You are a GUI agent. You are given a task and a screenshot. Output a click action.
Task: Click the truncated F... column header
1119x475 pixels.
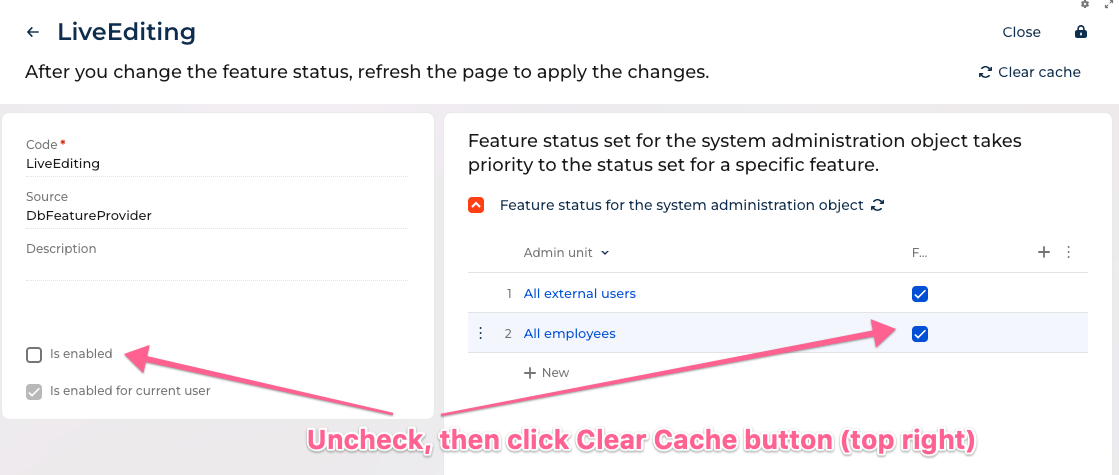pyautogui.click(x=919, y=253)
